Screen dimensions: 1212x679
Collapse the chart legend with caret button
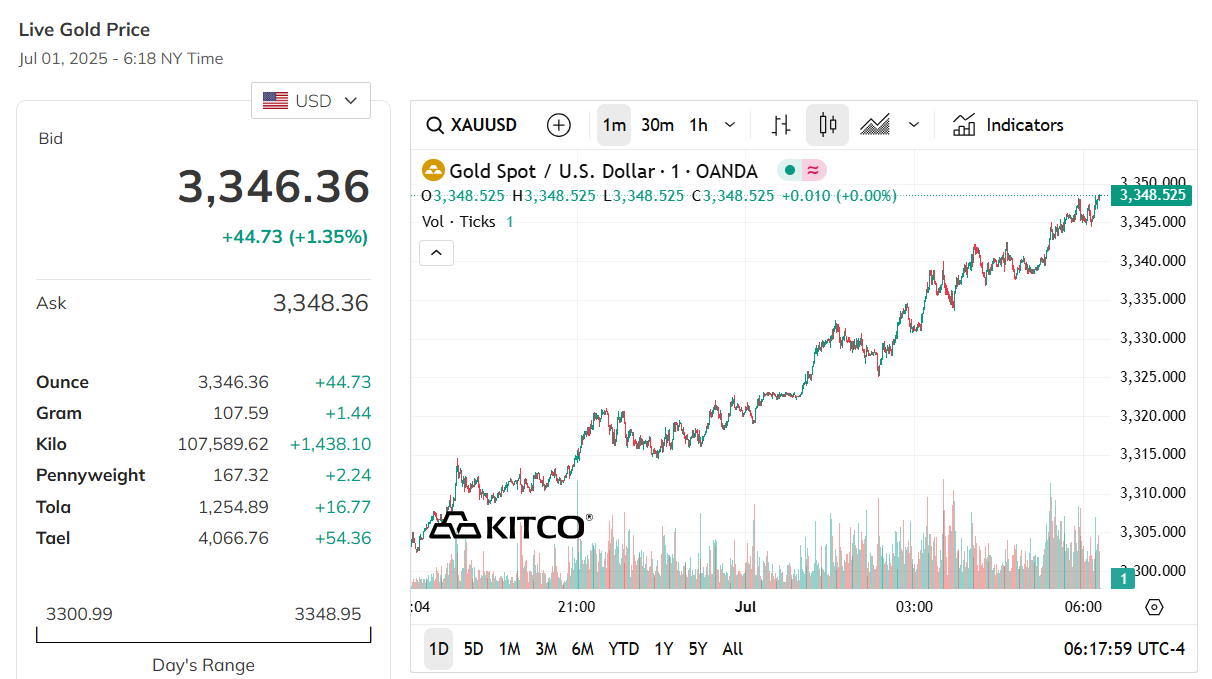436,253
